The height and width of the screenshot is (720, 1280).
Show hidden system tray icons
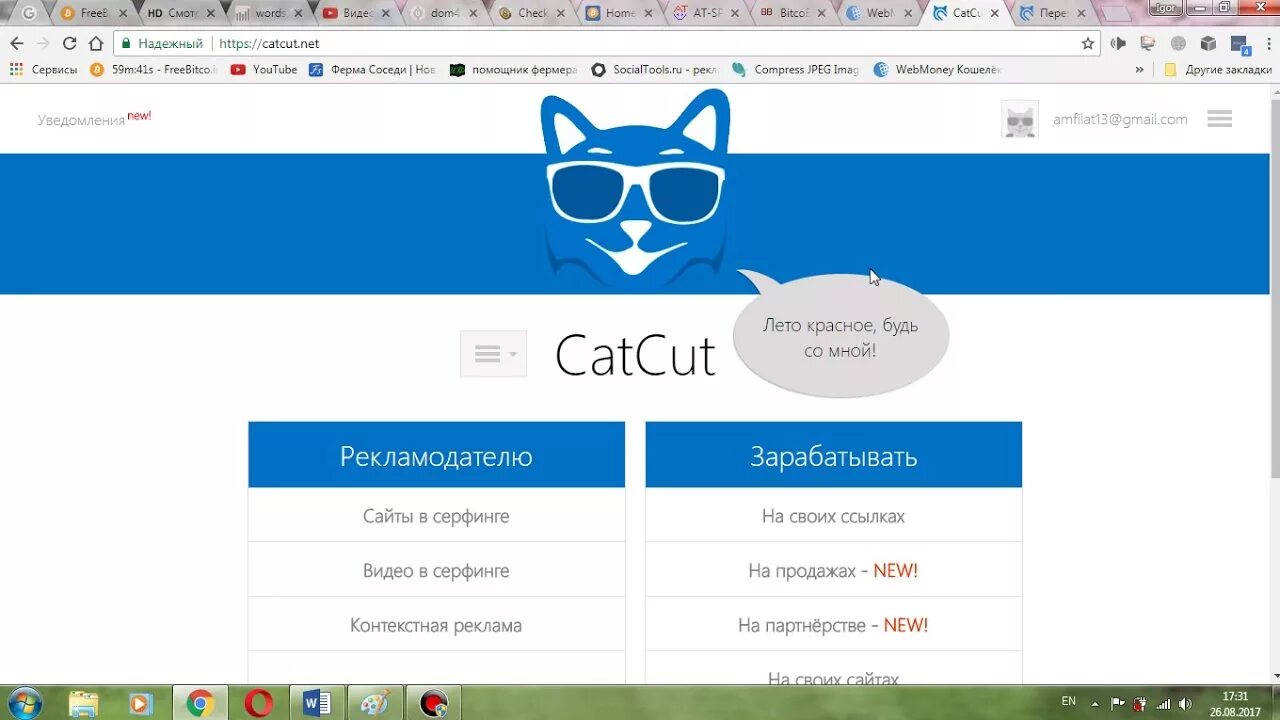[1095, 703]
